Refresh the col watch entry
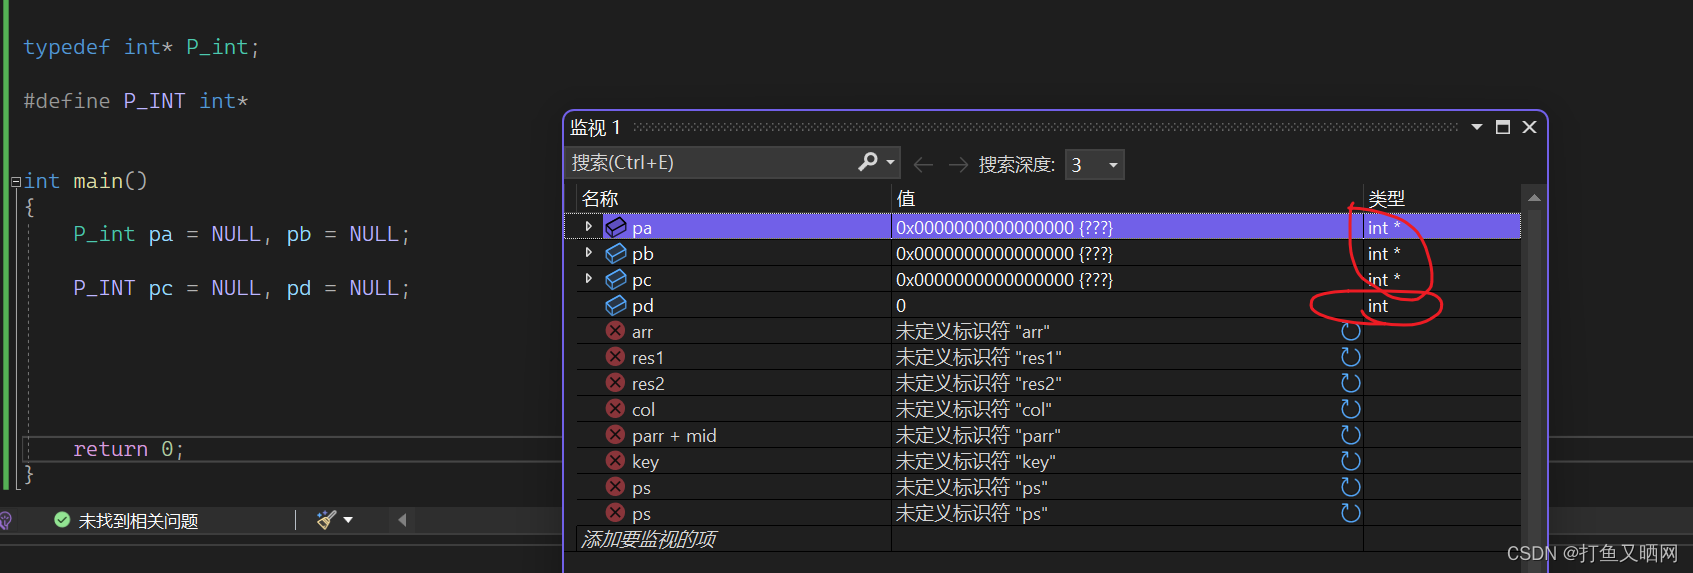The height and width of the screenshot is (573, 1693). click(x=1350, y=409)
